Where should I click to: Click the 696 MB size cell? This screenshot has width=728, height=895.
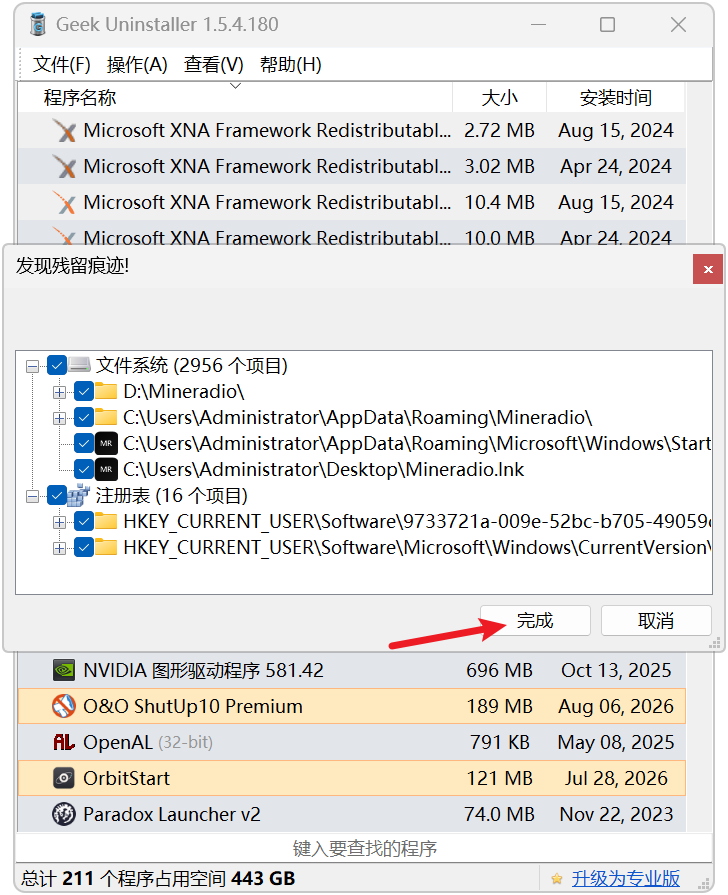click(499, 670)
